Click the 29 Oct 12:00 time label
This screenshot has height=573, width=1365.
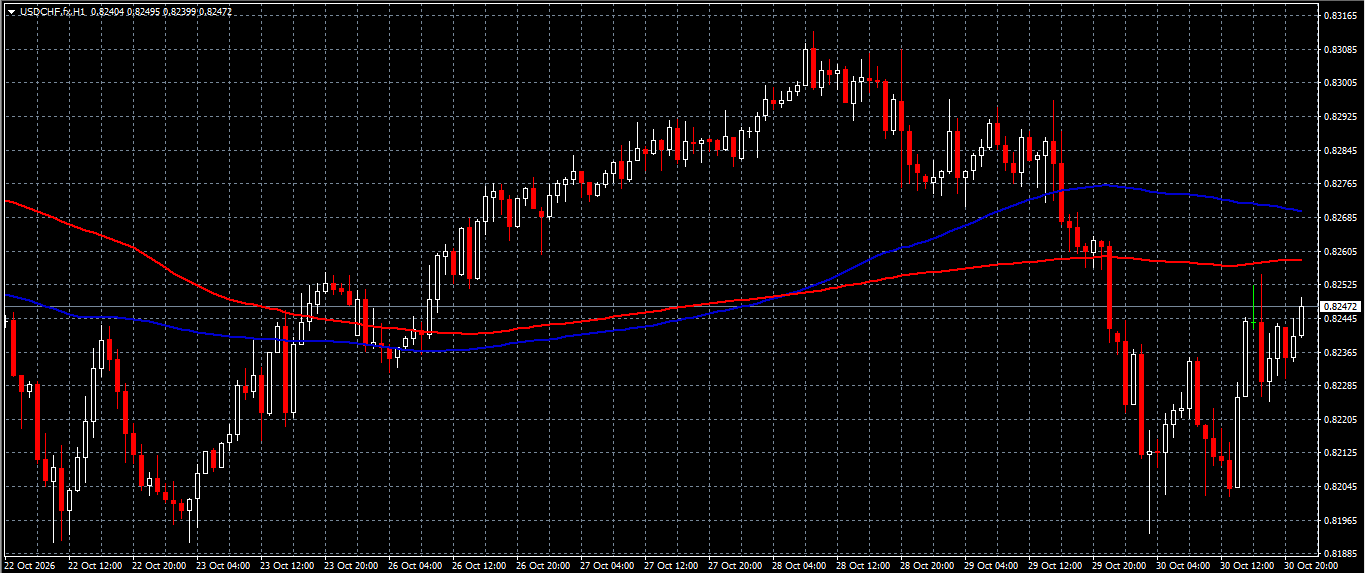point(1055,566)
